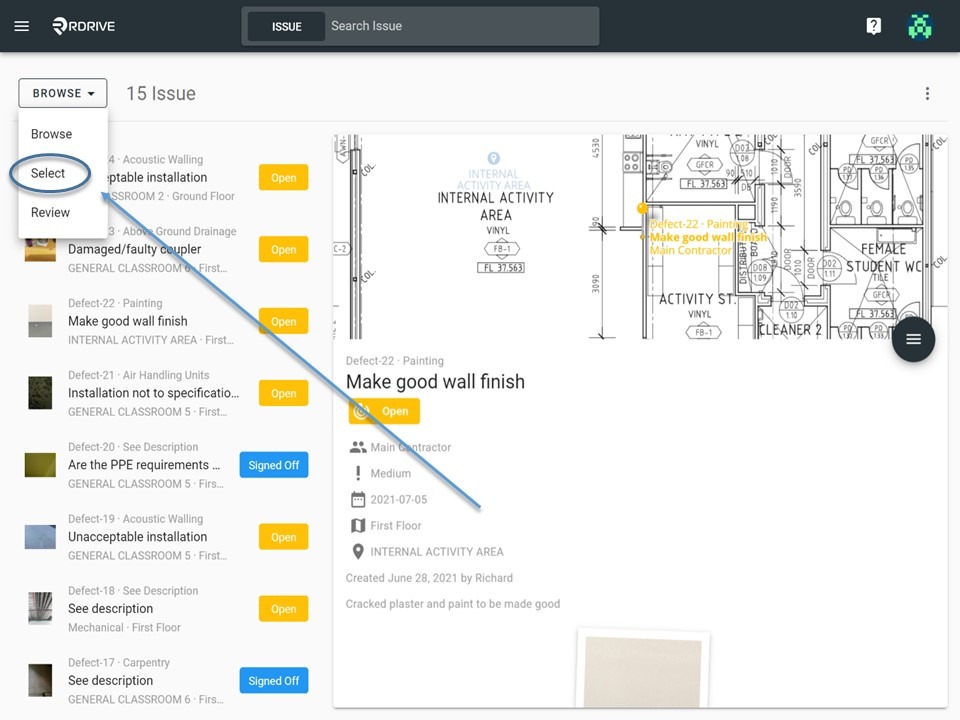Expand the BROWSE dropdown button
This screenshot has width=960, height=720.
point(62,93)
